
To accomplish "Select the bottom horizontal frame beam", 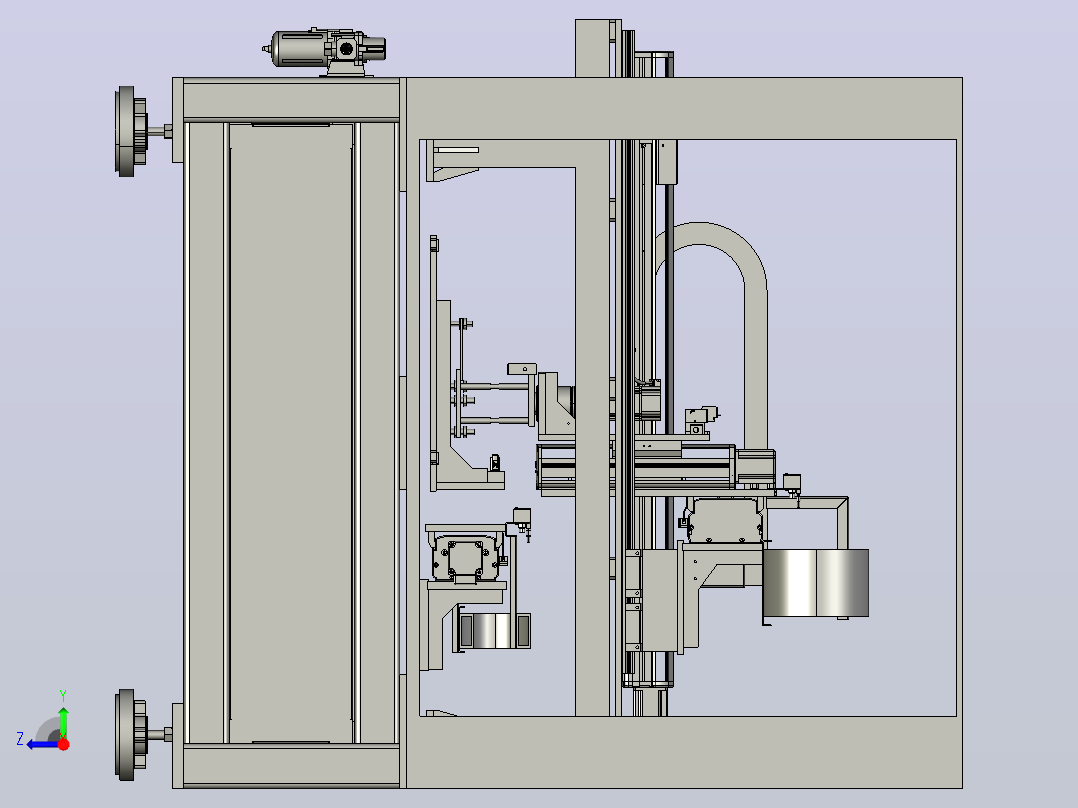I will 684,752.
